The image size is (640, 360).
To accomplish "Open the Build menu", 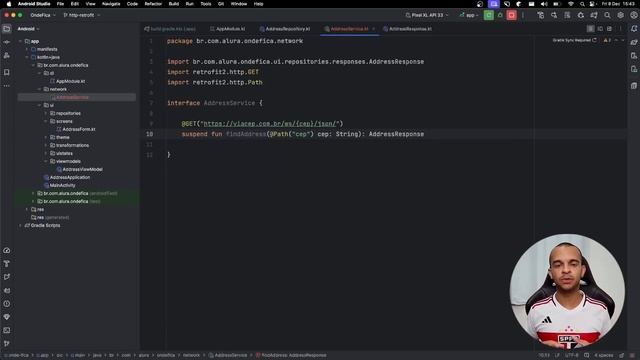I will 173,4.
